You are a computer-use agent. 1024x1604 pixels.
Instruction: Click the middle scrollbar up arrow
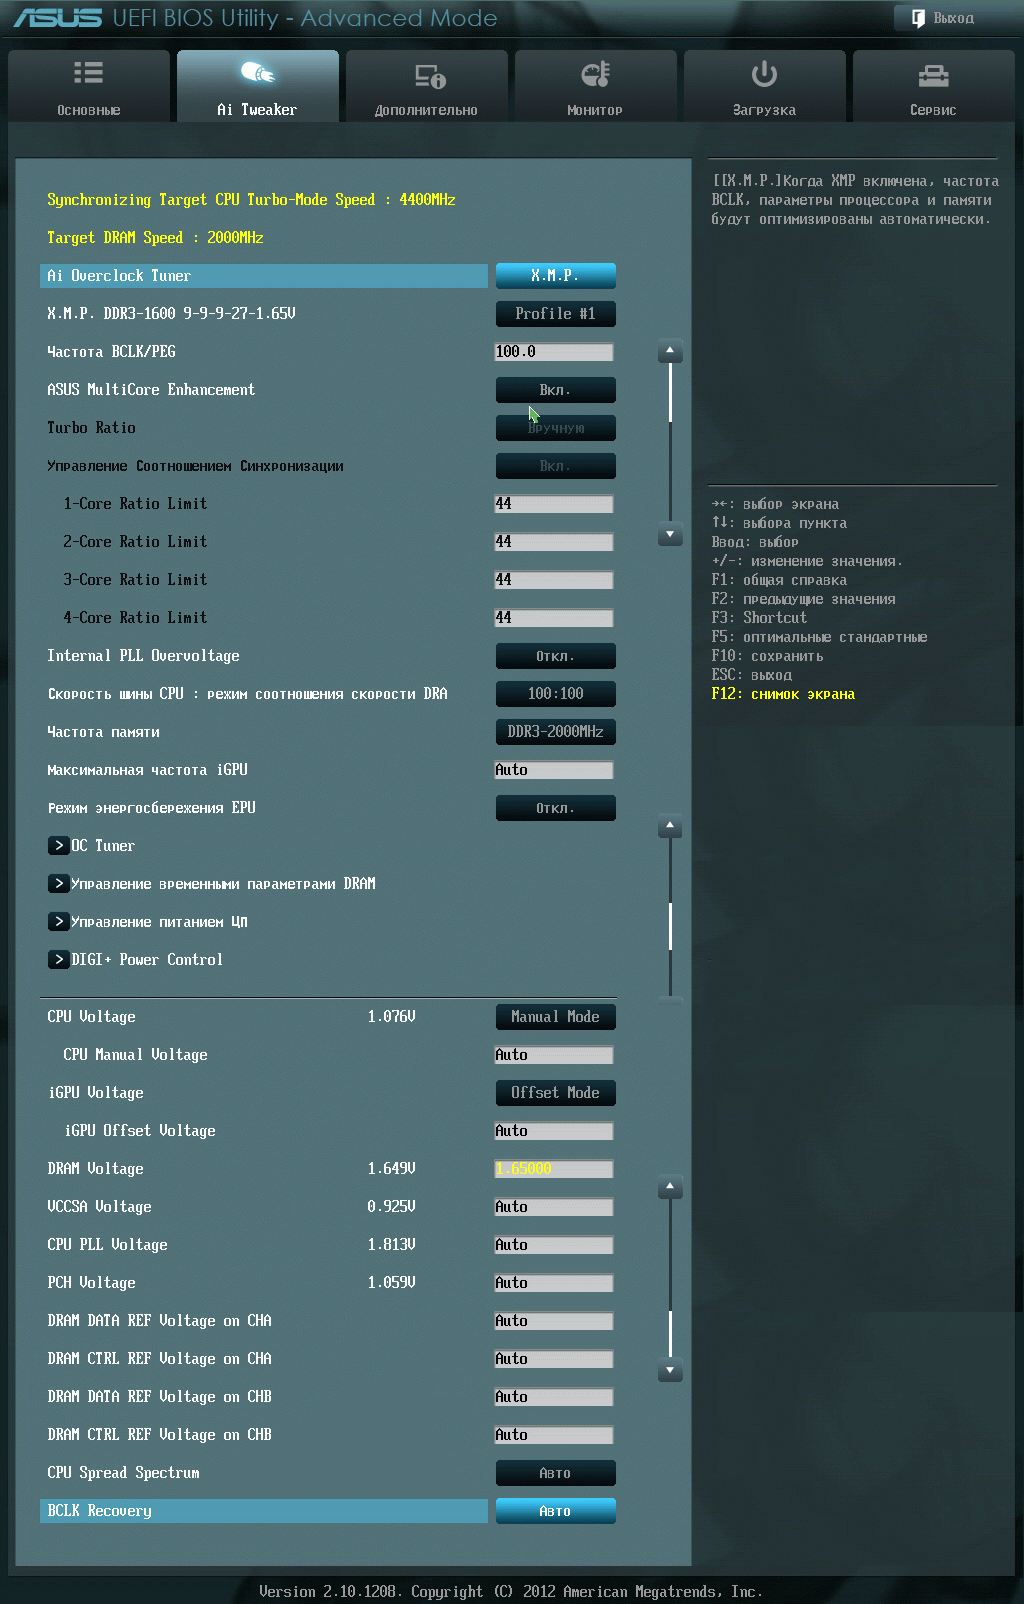[670, 827]
